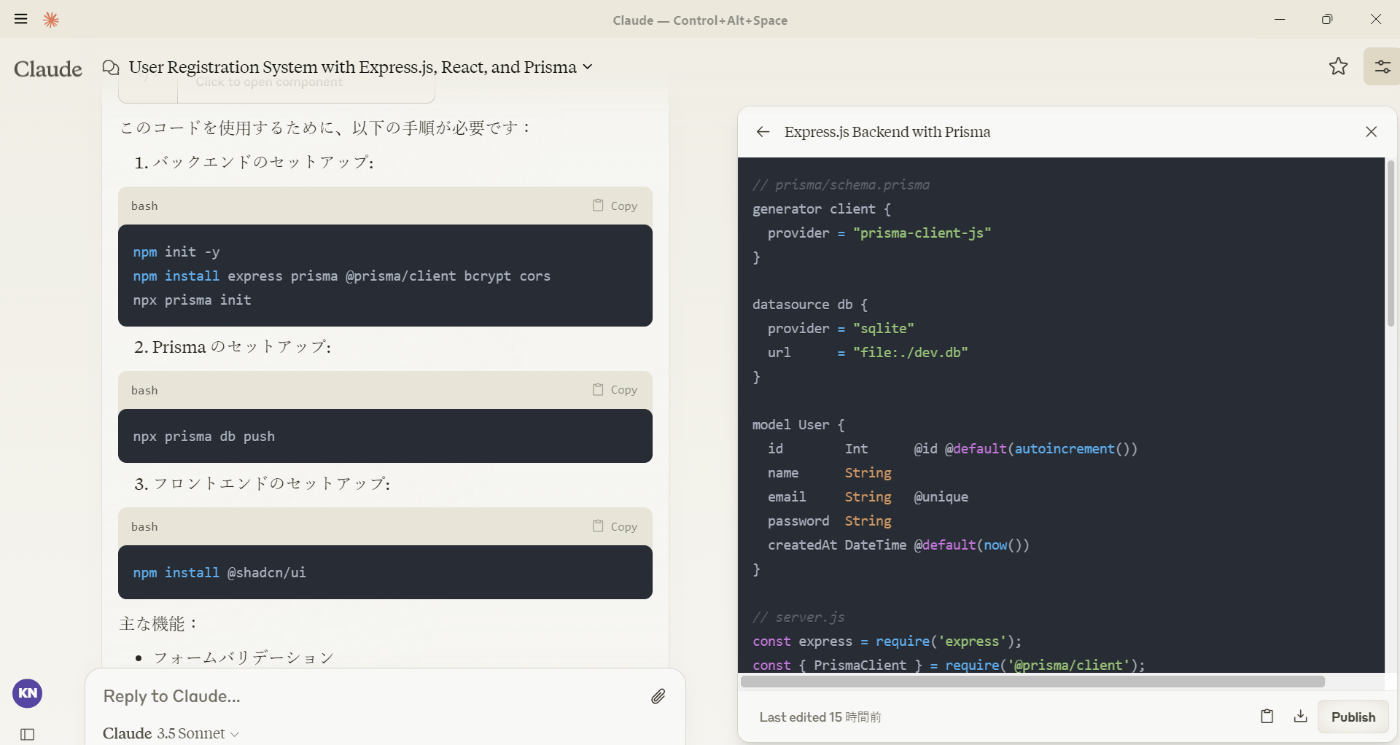Click the "Express.js Backend with Prisma" title

[887, 132]
